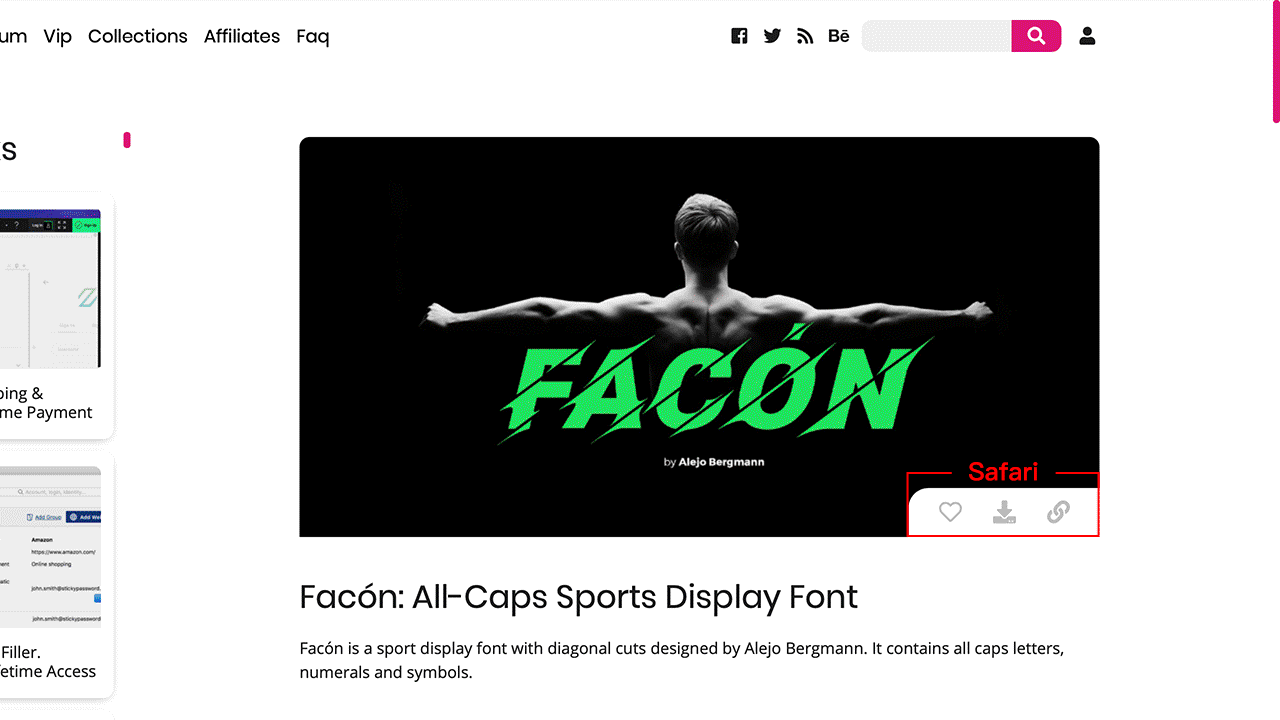The height and width of the screenshot is (720, 1280).
Task: Open the user account profile icon
Action: pos(1087,36)
